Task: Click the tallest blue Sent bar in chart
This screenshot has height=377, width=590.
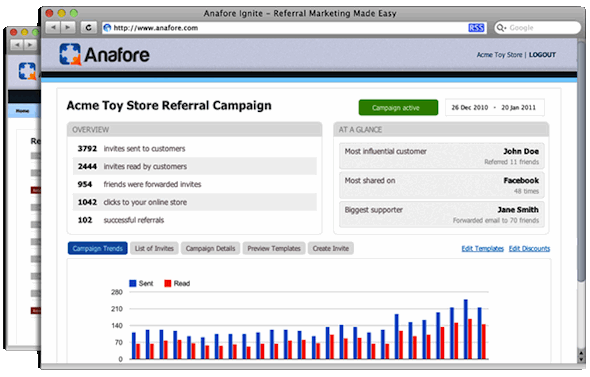Action: click(x=466, y=329)
